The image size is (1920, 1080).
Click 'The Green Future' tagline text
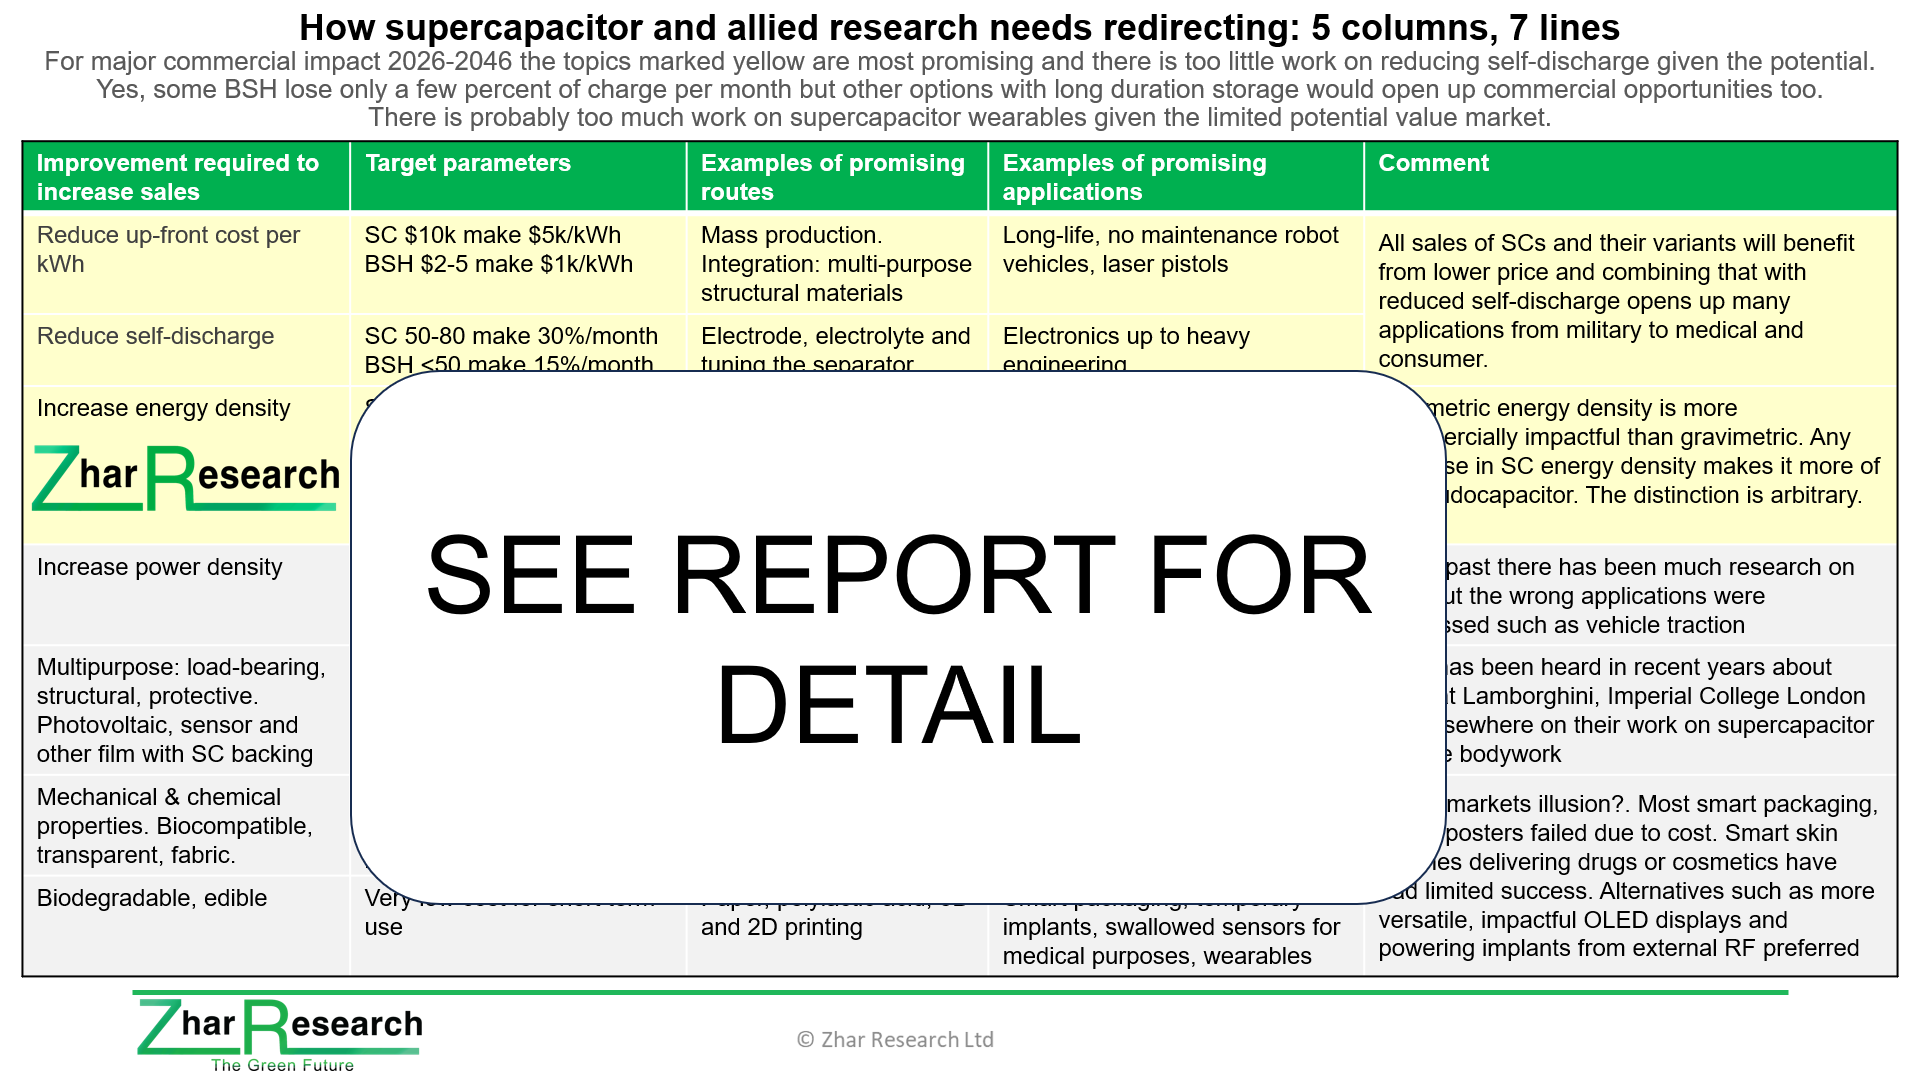[x=282, y=1065]
